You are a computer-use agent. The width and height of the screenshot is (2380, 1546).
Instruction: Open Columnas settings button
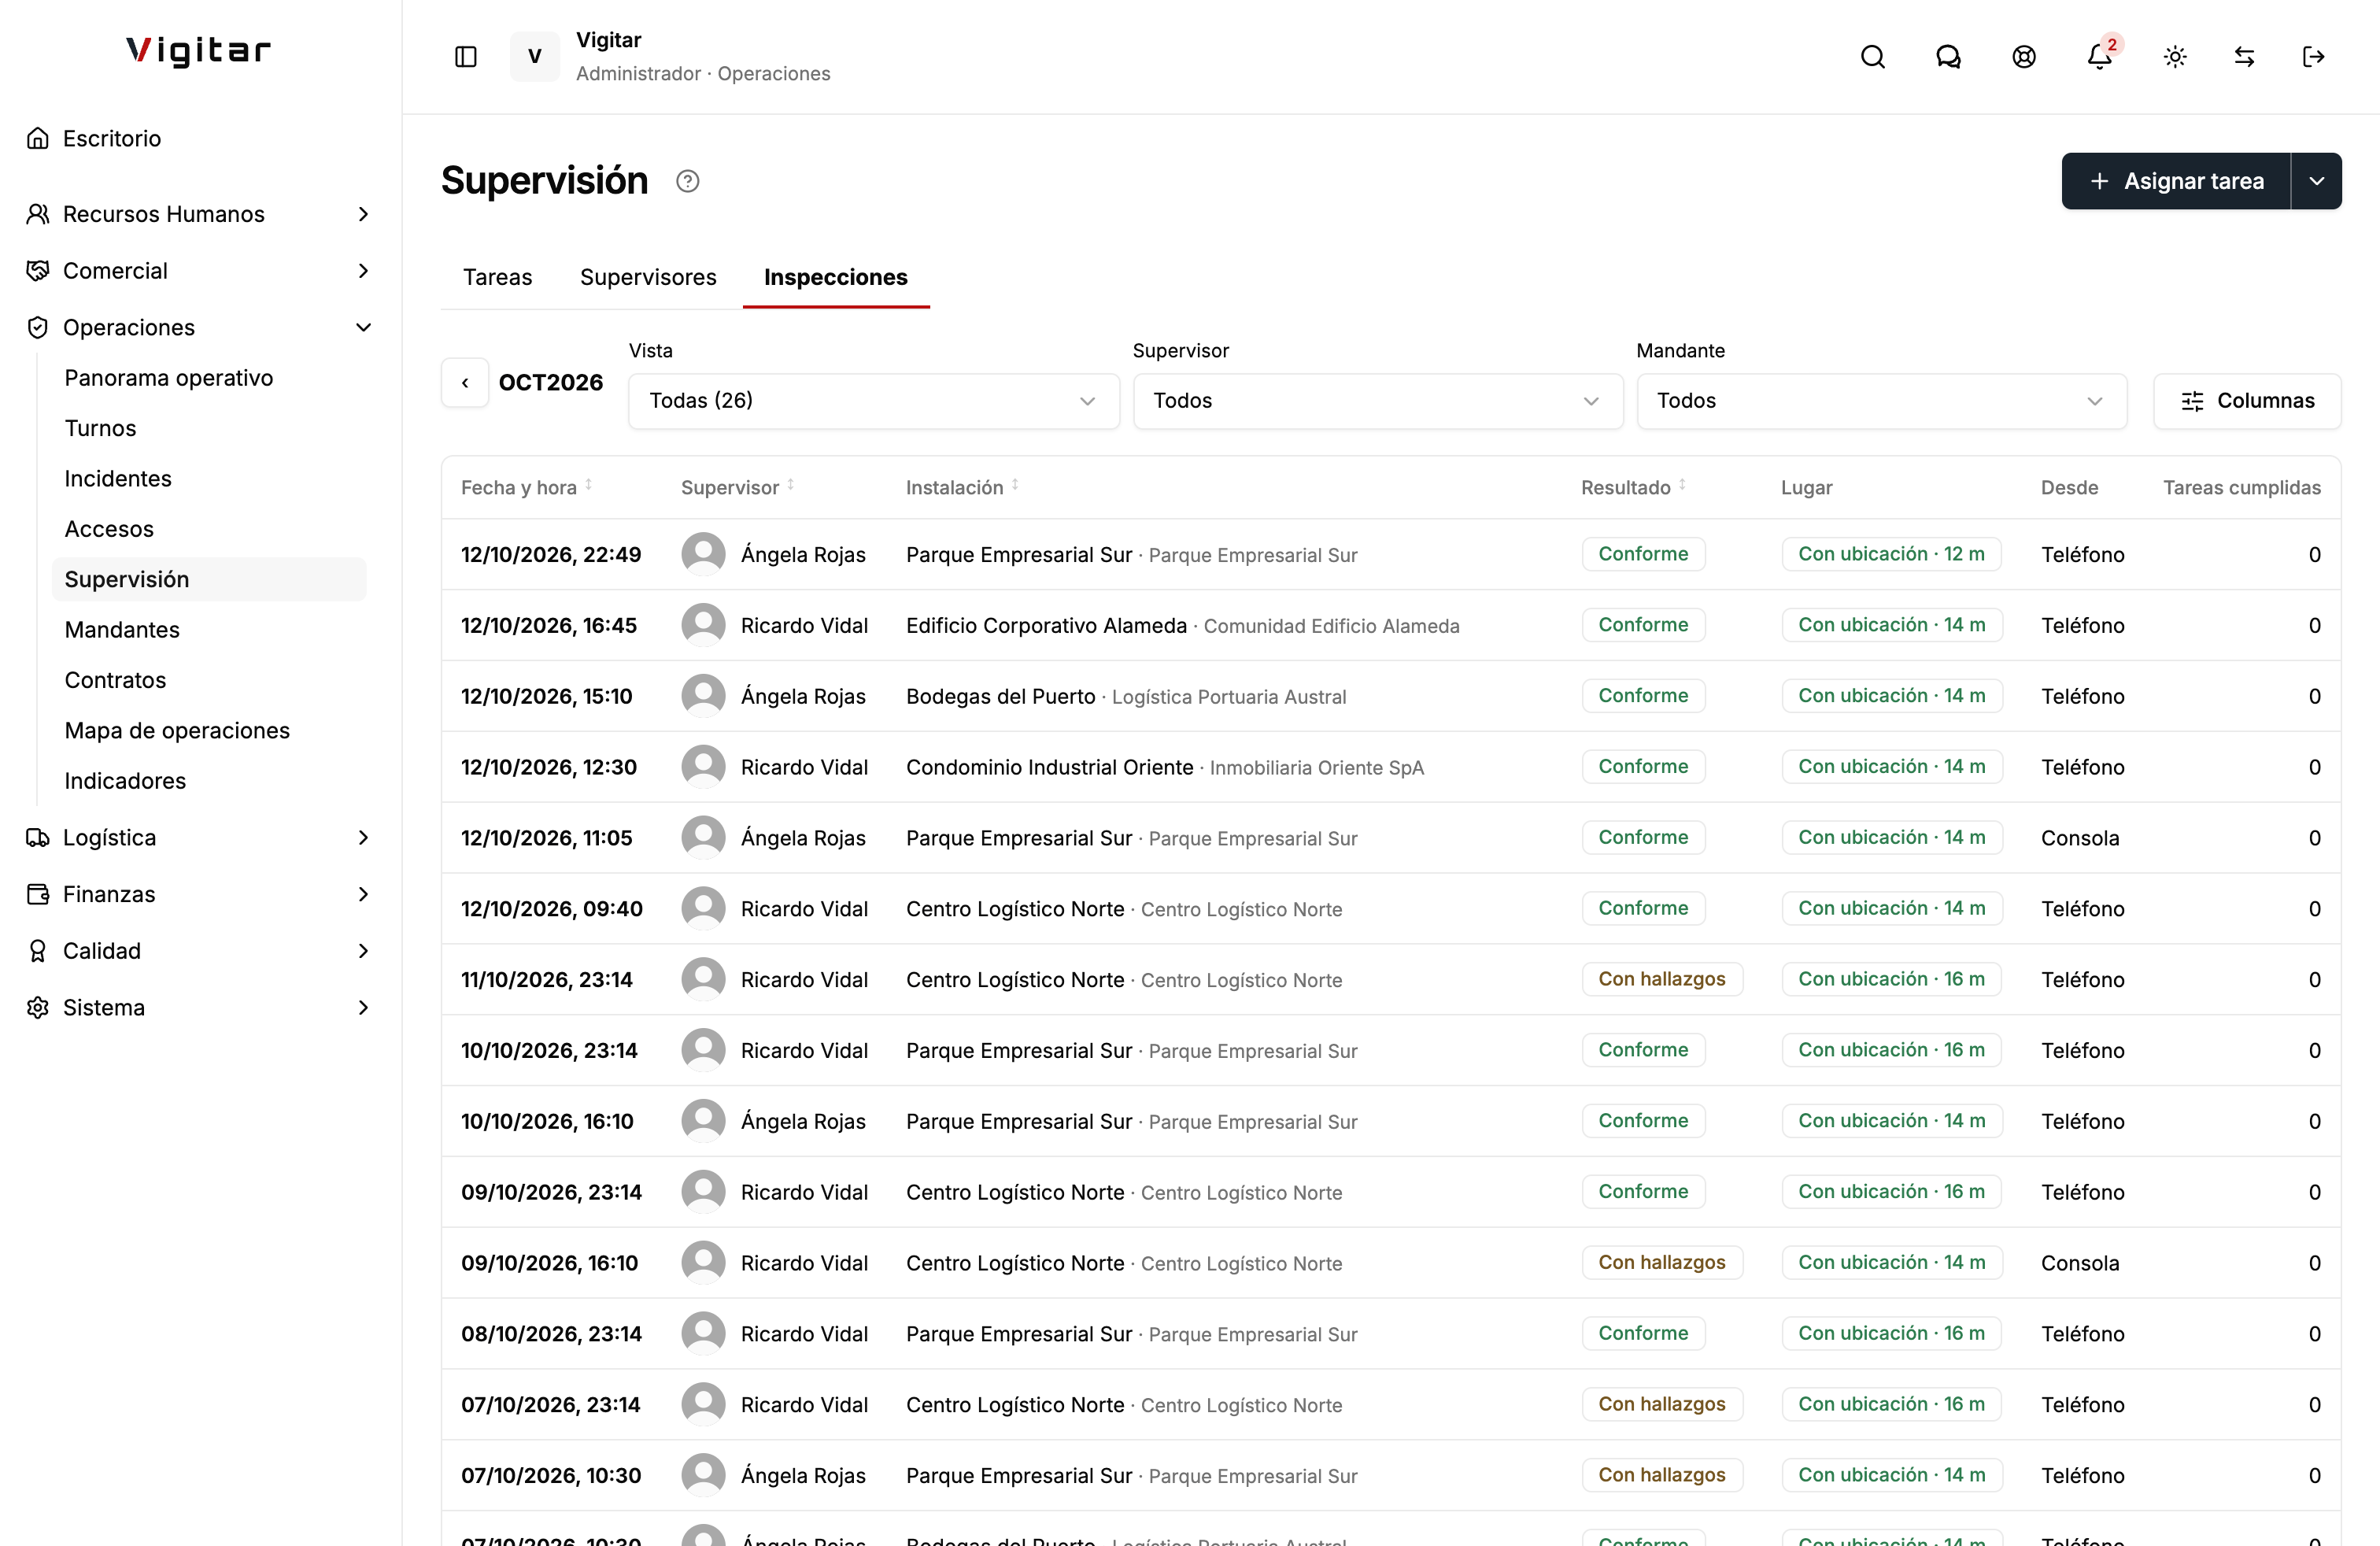[2247, 401]
